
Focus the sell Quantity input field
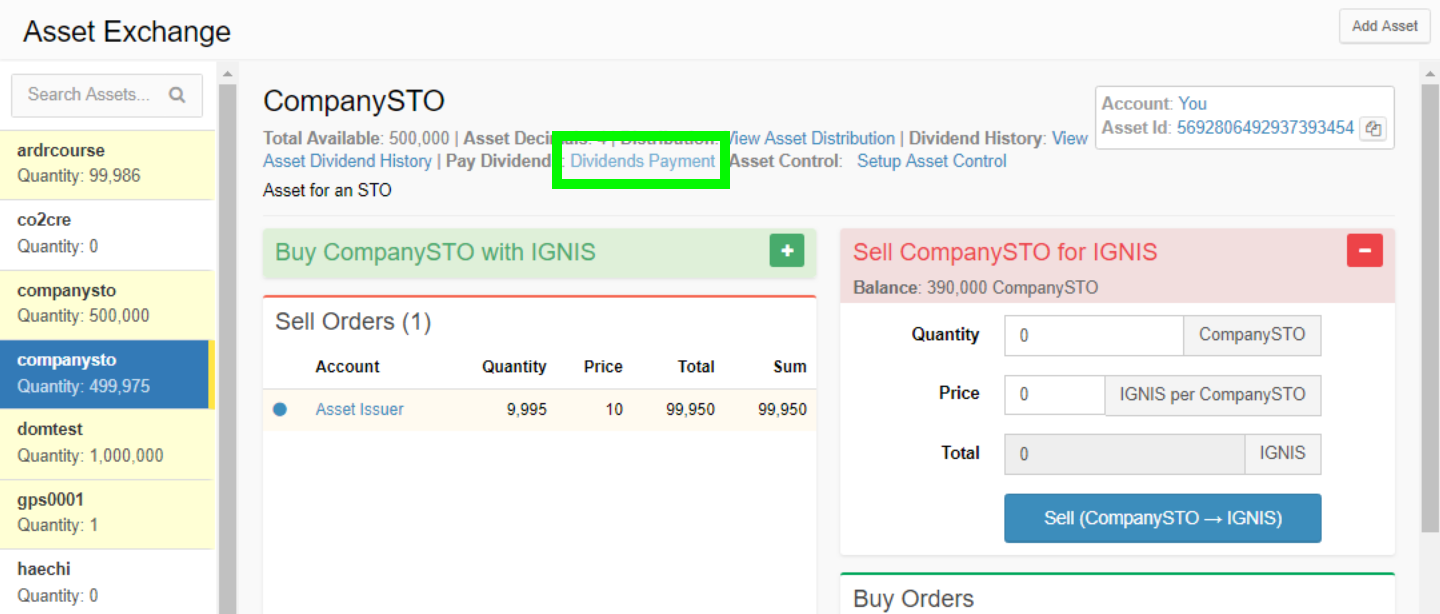tap(1093, 336)
